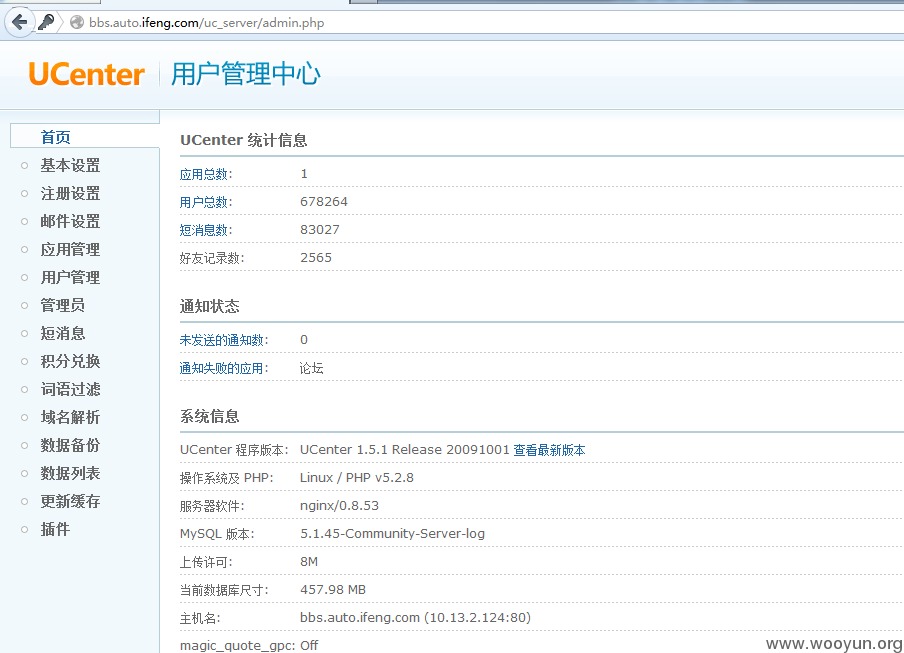Follow the 用户总数 link

[x=205, y=202]
